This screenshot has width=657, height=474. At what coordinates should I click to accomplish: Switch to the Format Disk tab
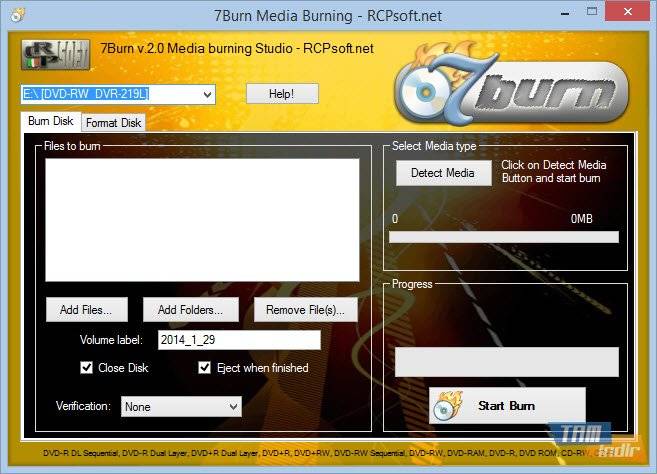tap(113, 123)
